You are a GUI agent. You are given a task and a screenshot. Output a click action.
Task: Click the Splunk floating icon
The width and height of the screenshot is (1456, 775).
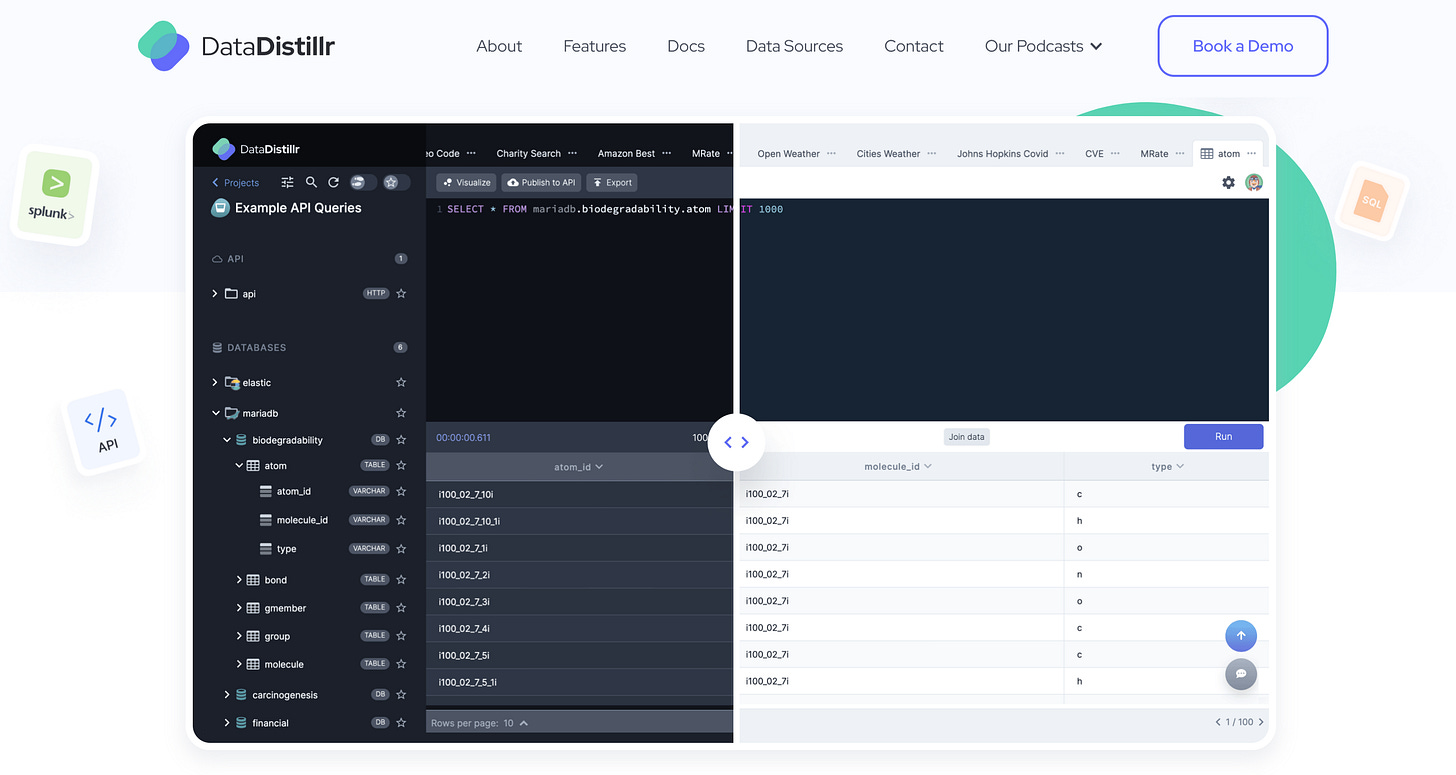pyautogui.click(x=54, y=195)
